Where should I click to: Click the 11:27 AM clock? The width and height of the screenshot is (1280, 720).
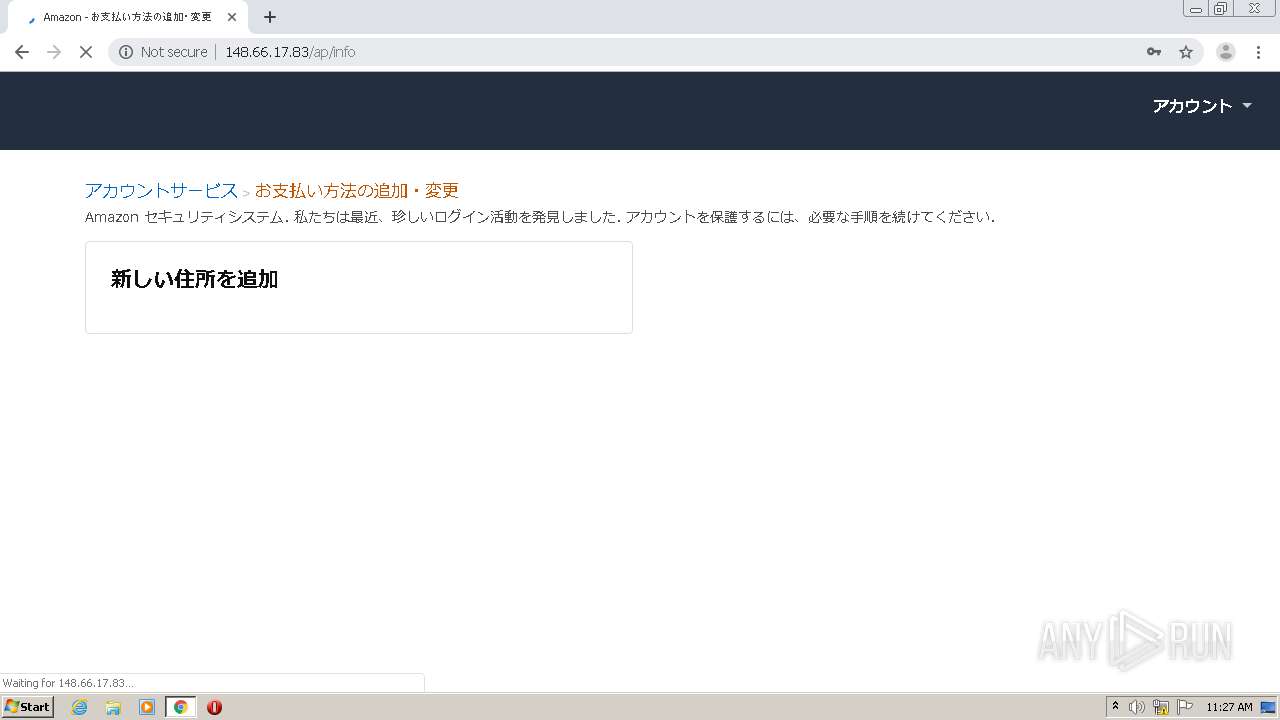tap(1229, 707)
